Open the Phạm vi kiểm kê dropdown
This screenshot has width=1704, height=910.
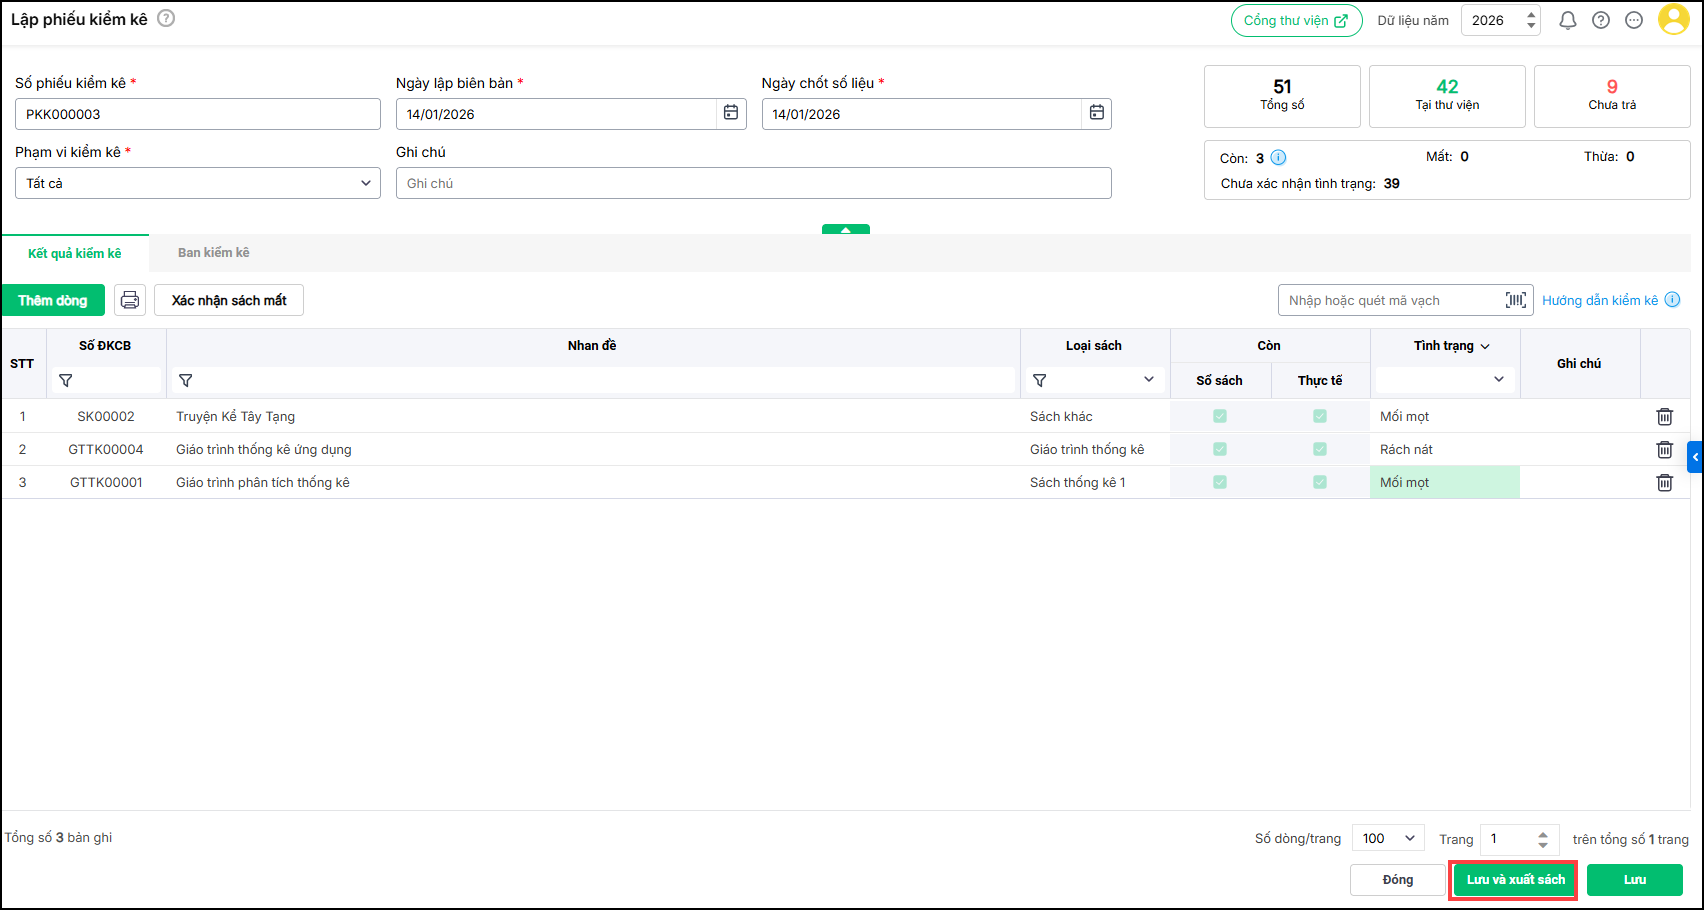[197, 183]
